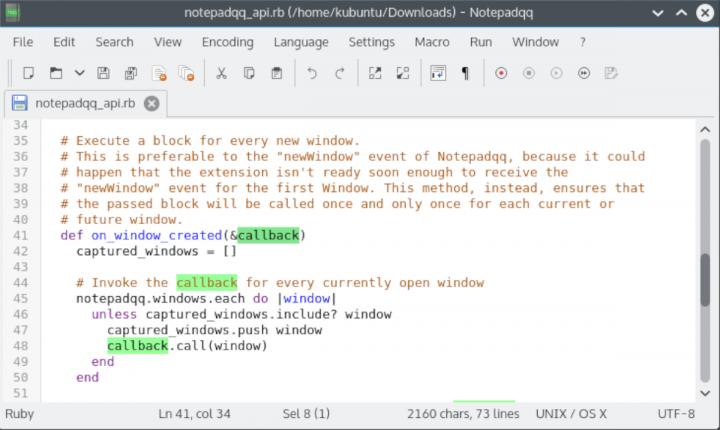Open the Encoding menu

click(228, 42)
